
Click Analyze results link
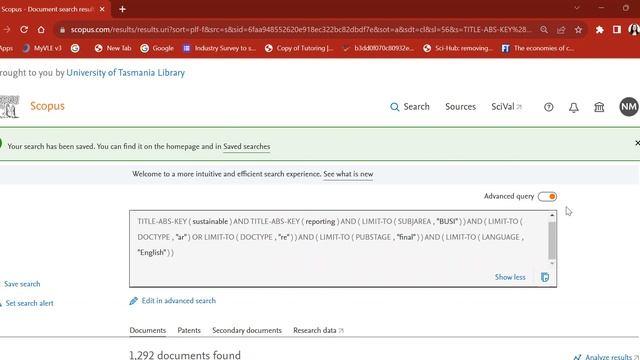607,357
